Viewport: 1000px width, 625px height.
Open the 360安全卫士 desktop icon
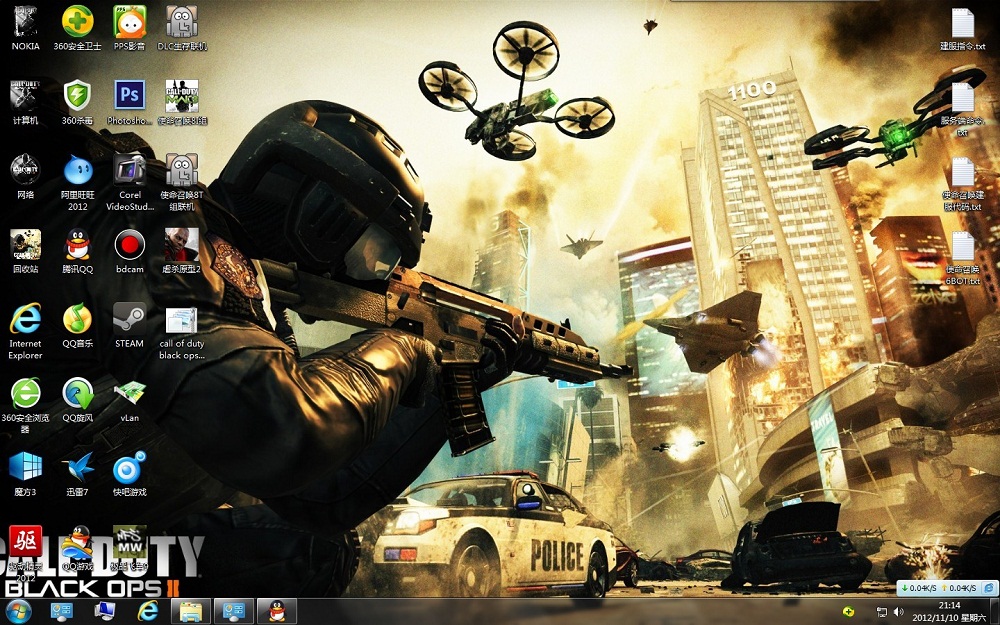click(x=78, y=21)
